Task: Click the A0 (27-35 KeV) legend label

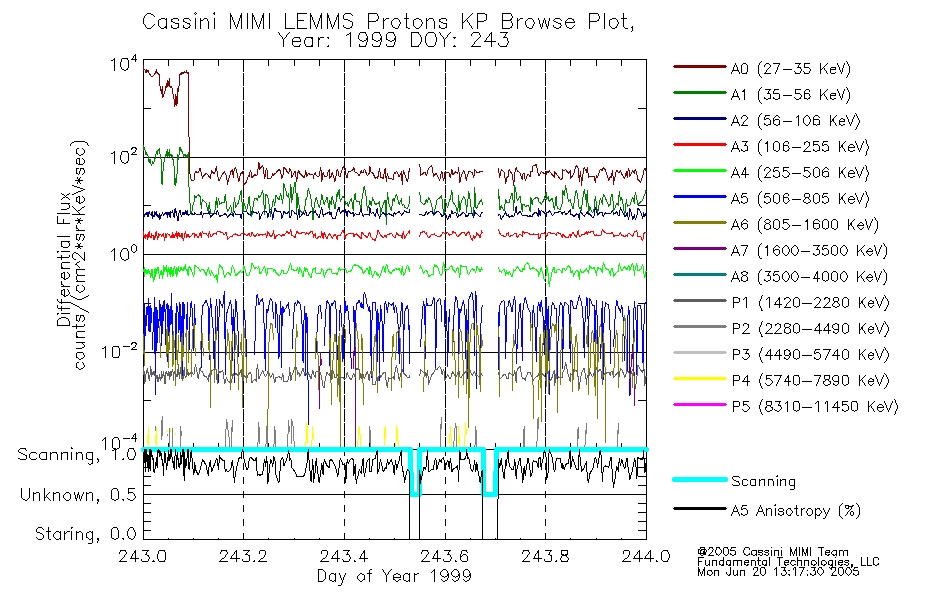Action: [x=790, y=69]
